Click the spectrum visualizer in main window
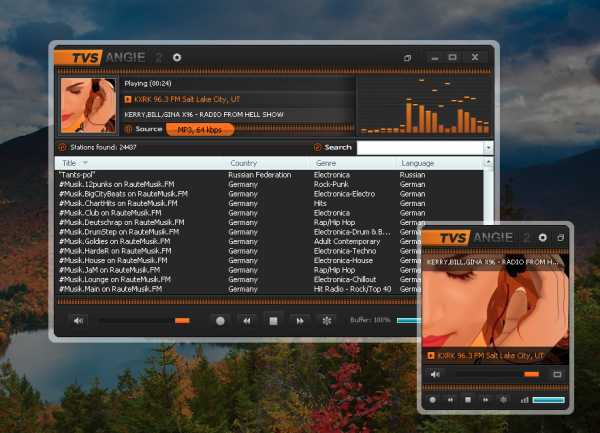600x433 pixels. pyautogui.click(x=424, y=106)
